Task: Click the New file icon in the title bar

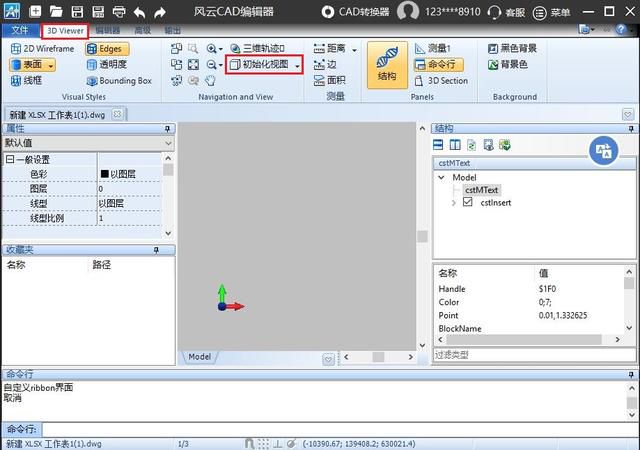Action: 35,11
